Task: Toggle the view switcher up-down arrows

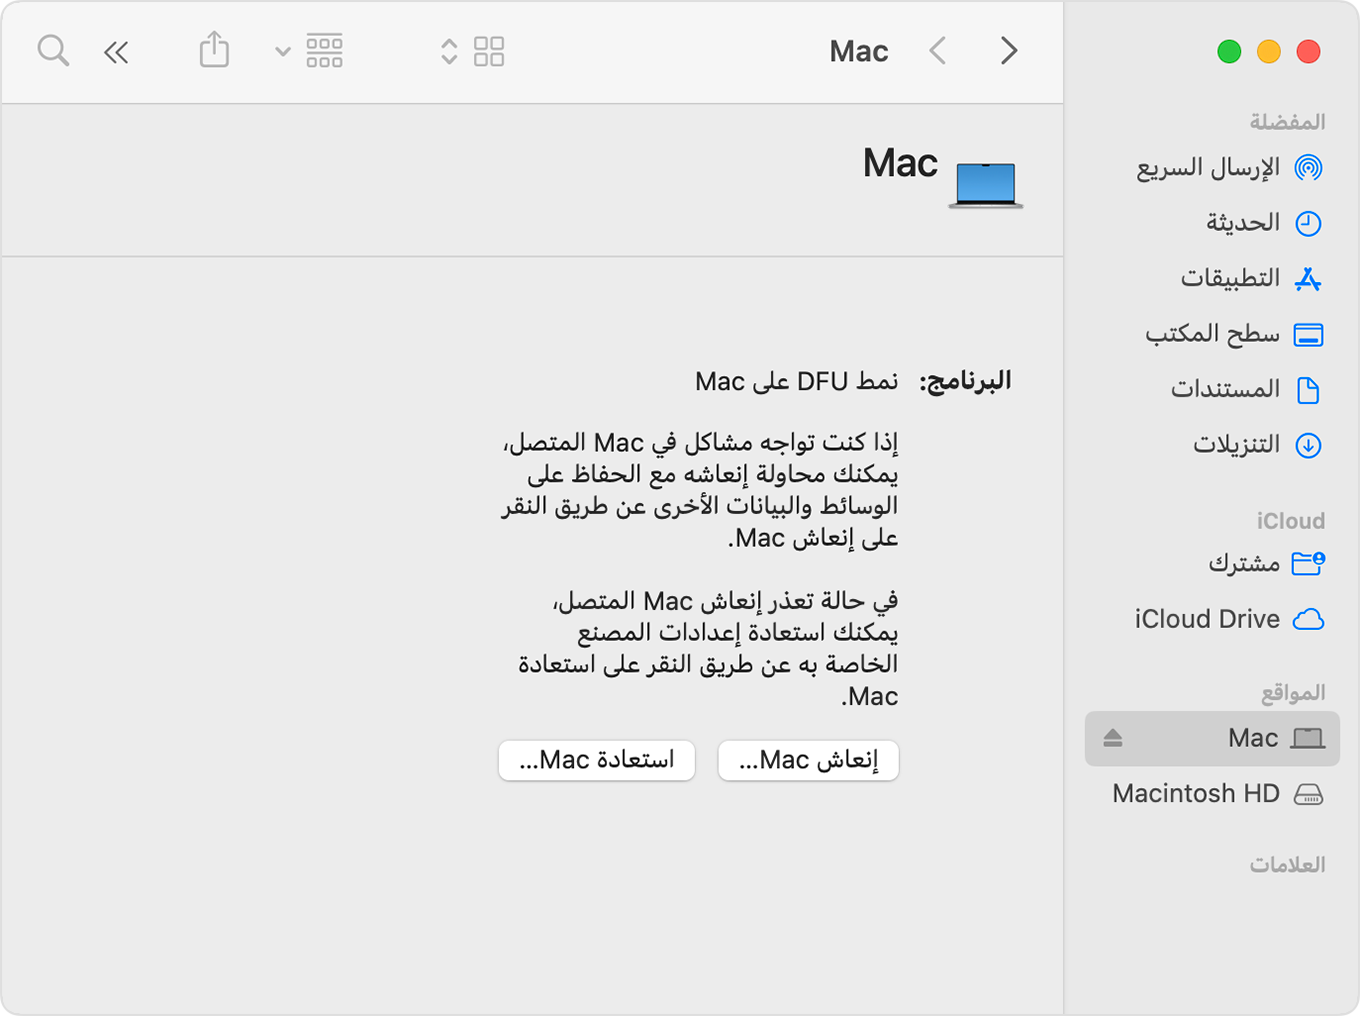Action: click(449, 52)
